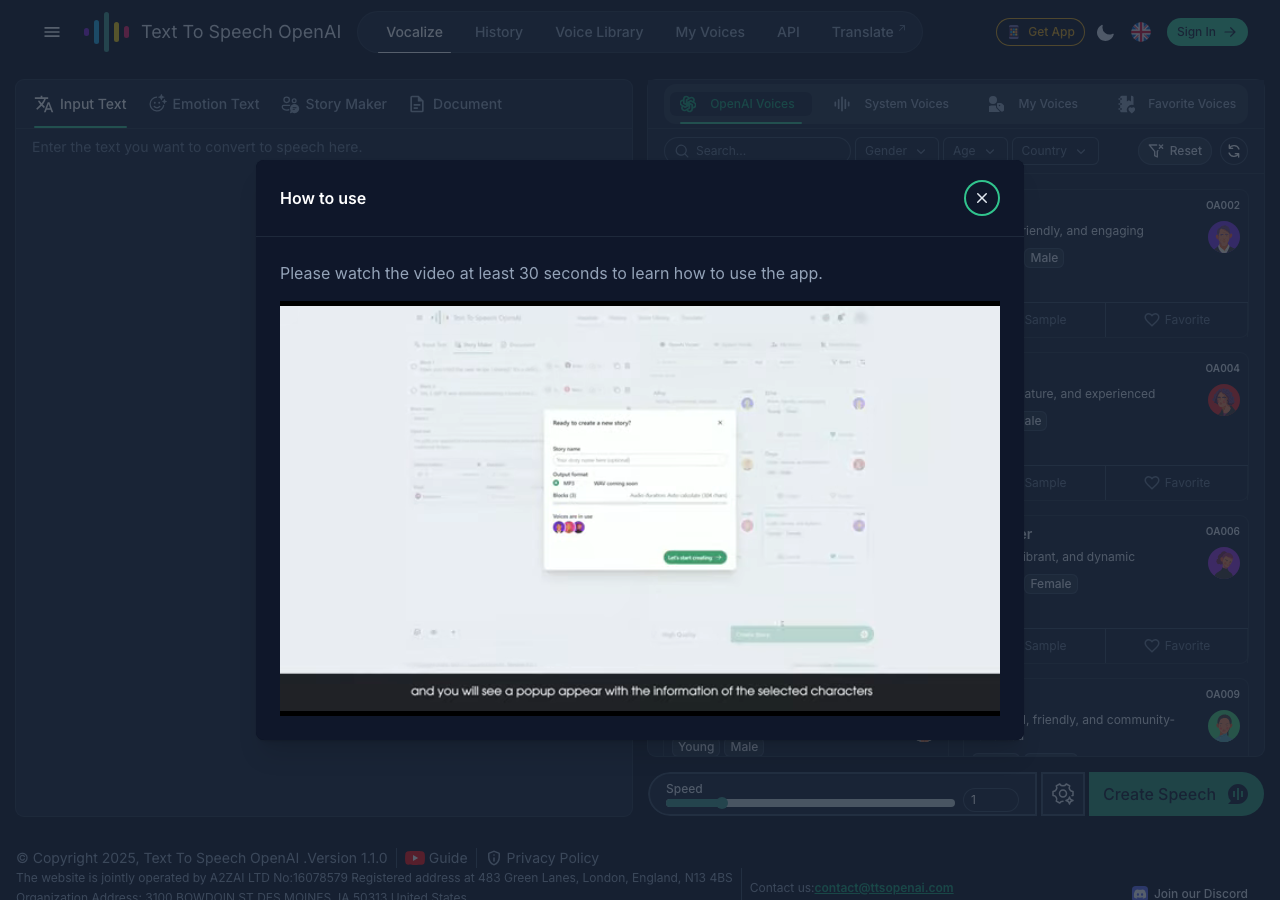This screenshot has width=1280, height=900.
Task: Click the Male tag on OA002
Action: coord(1044,258)
